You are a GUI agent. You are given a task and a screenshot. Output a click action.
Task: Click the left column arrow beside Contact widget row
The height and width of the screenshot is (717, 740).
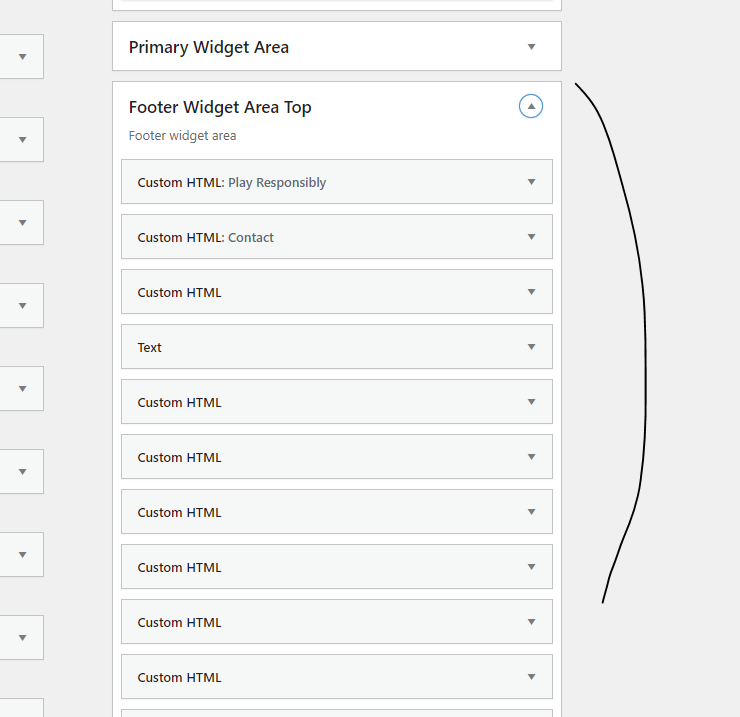22,223
